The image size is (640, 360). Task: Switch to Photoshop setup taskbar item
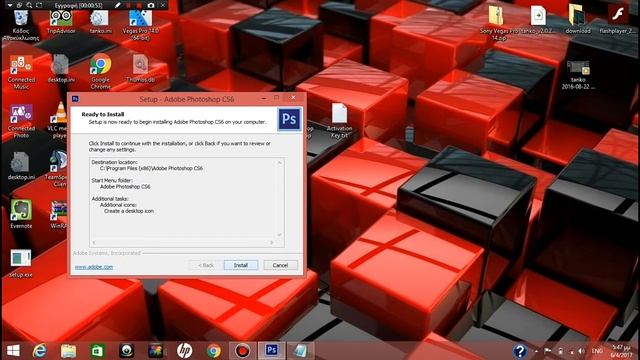[x=271, y=351]
